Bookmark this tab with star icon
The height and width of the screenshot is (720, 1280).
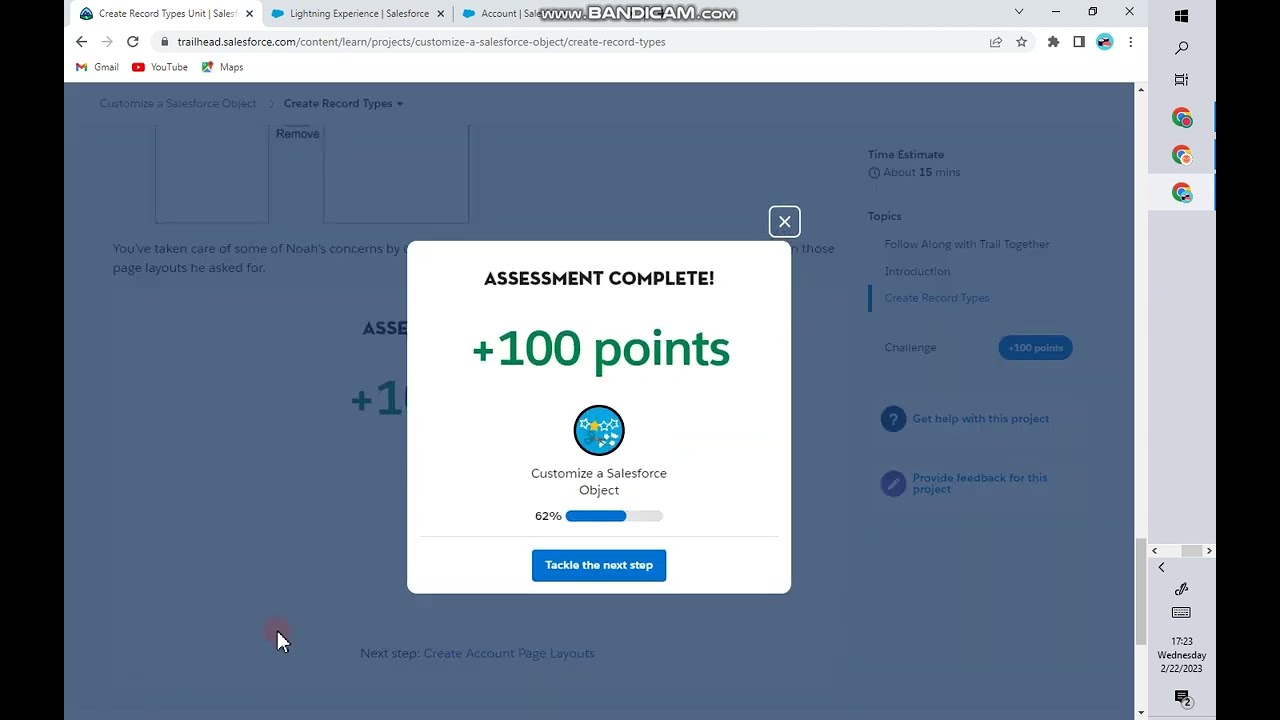[1021, 42]
